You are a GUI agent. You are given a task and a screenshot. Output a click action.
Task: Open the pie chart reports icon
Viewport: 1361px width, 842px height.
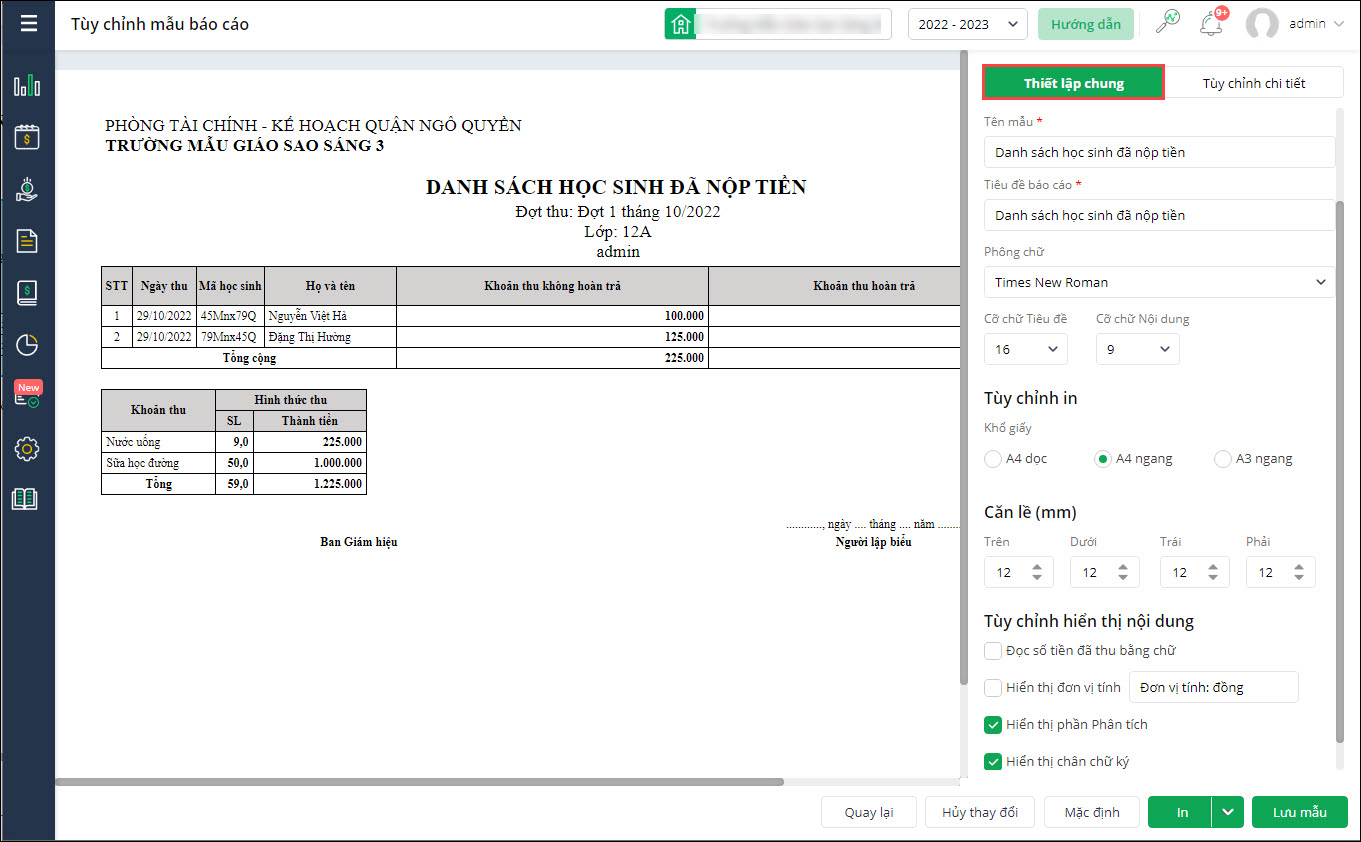pos(27,345)
